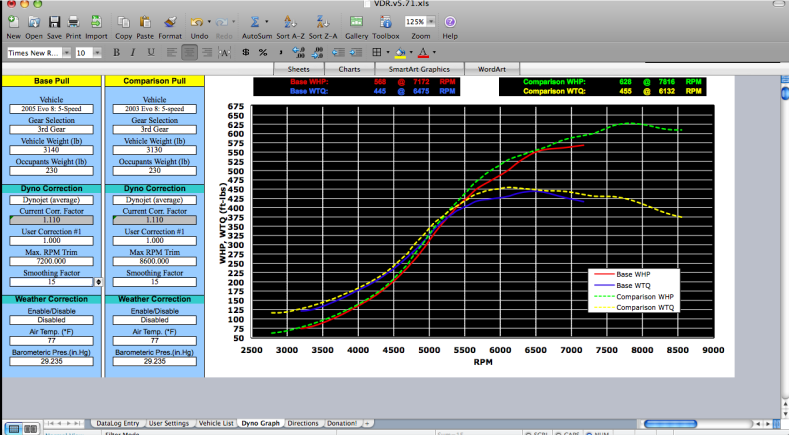
Task: Adjust Base Pull Smoothing Factor stepper
Action: tap(99, 282)
